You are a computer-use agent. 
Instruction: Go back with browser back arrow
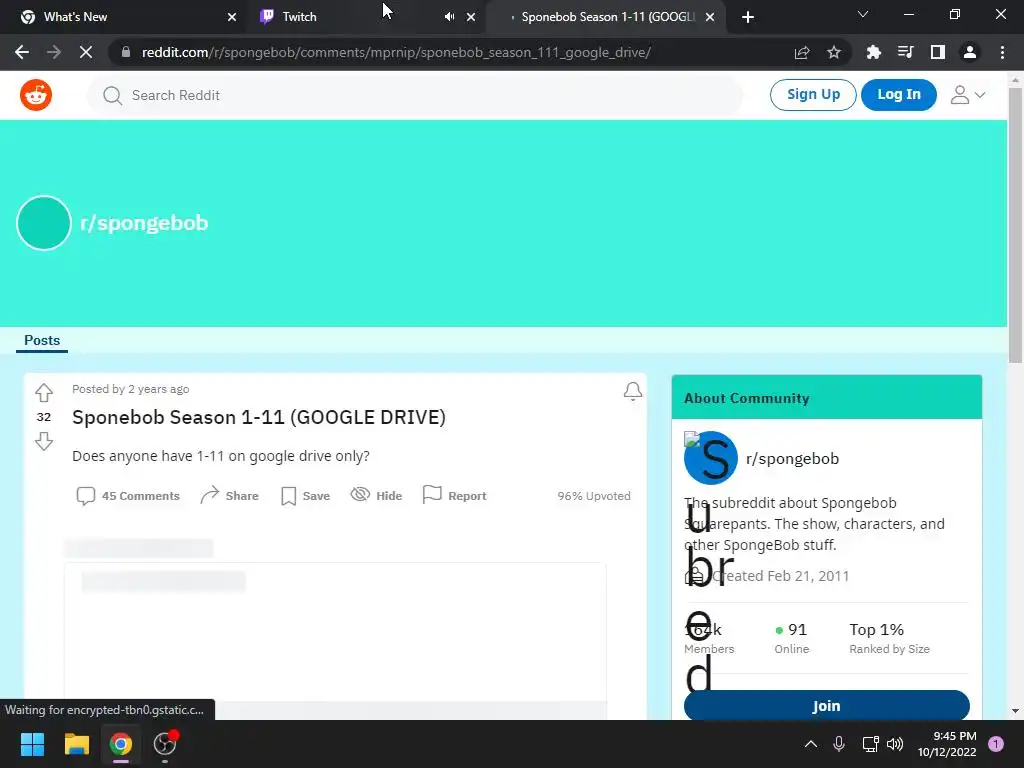[x=22, y=52]
